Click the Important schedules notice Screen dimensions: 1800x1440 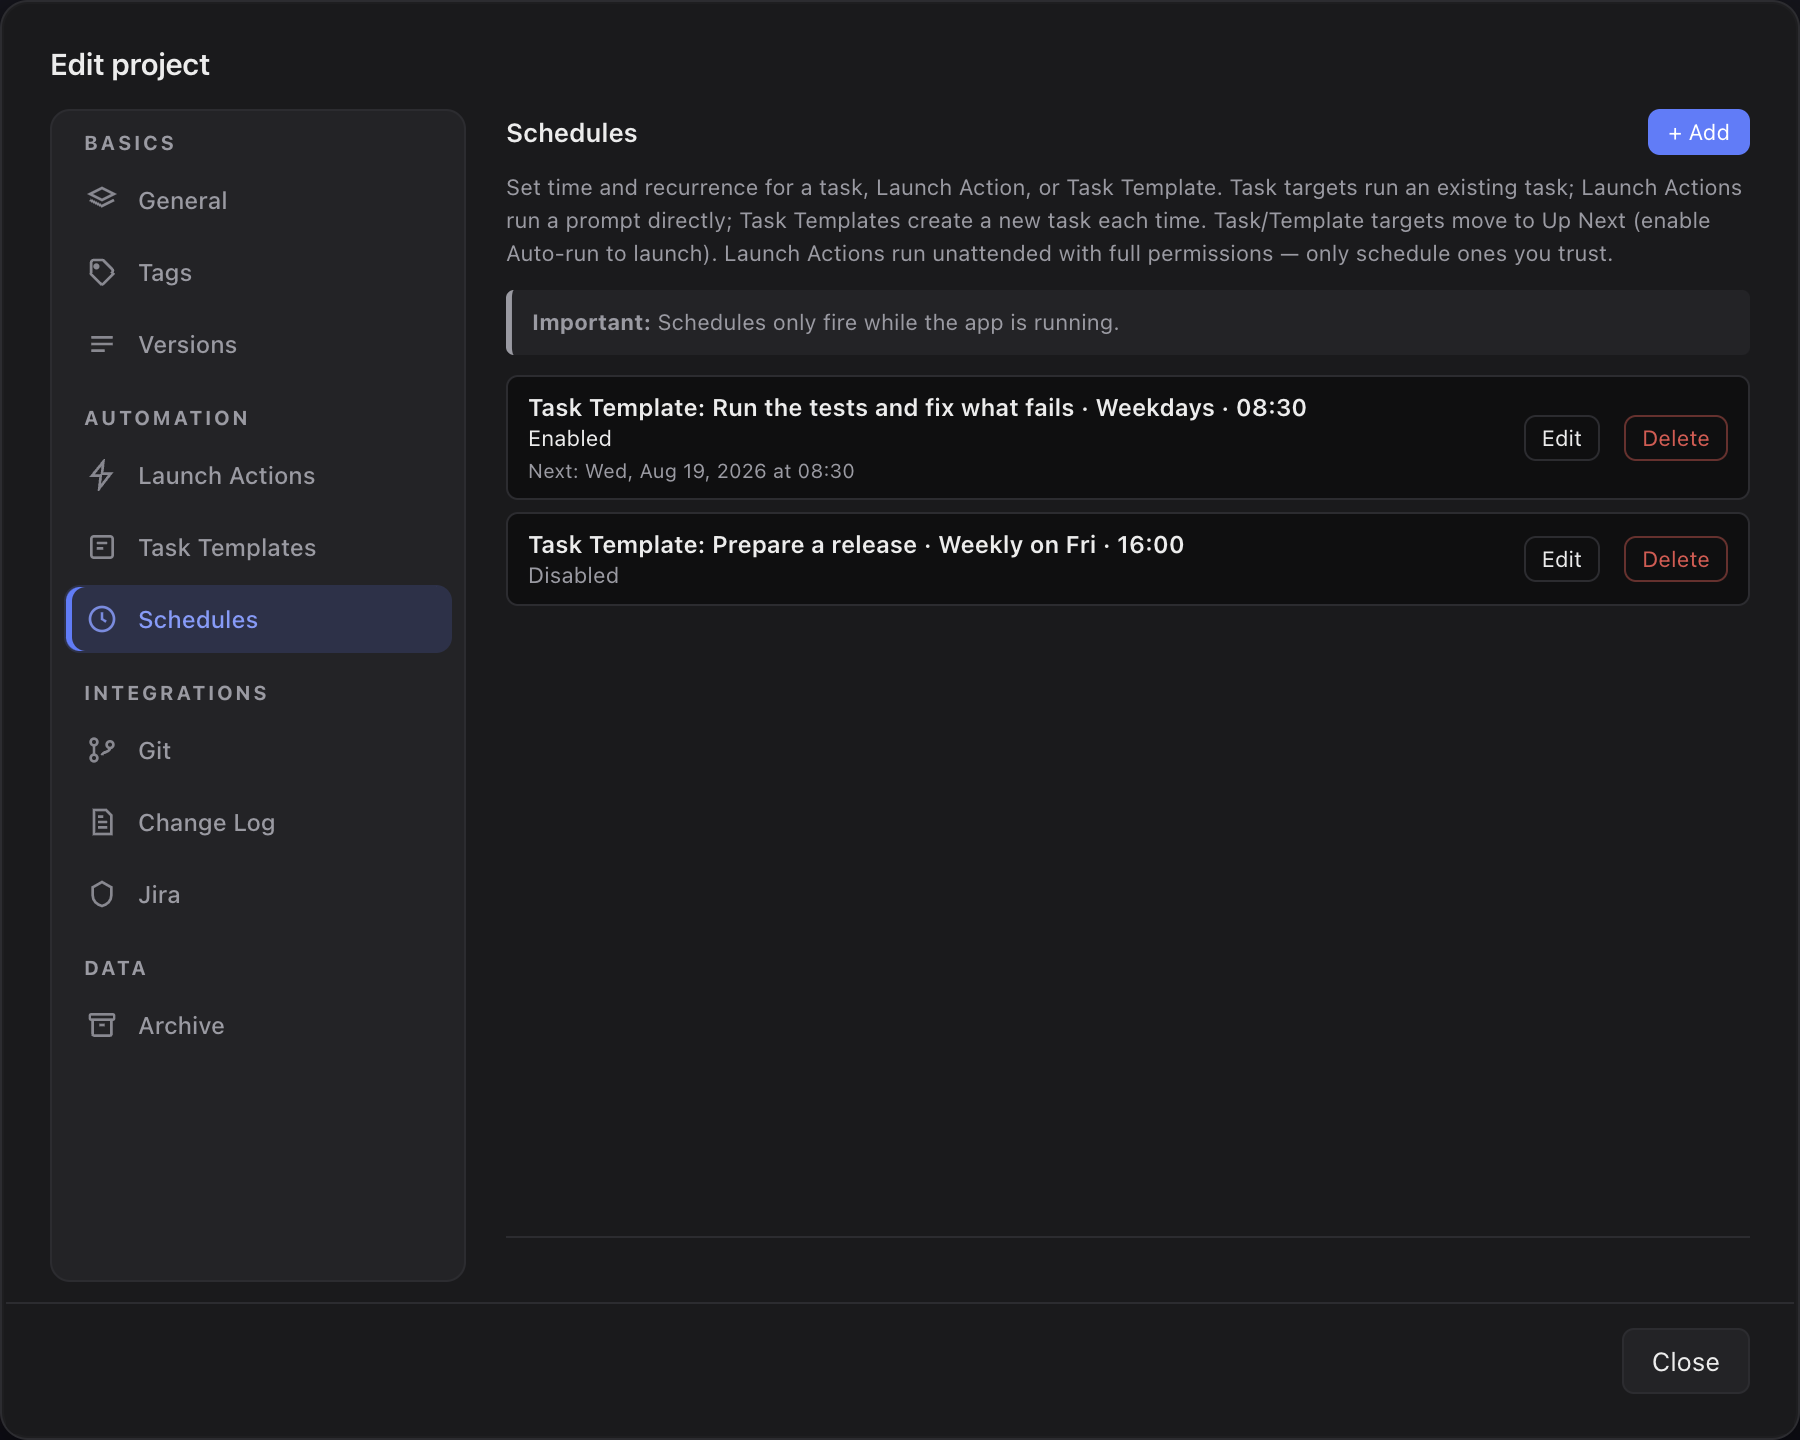click(1128, 322)
